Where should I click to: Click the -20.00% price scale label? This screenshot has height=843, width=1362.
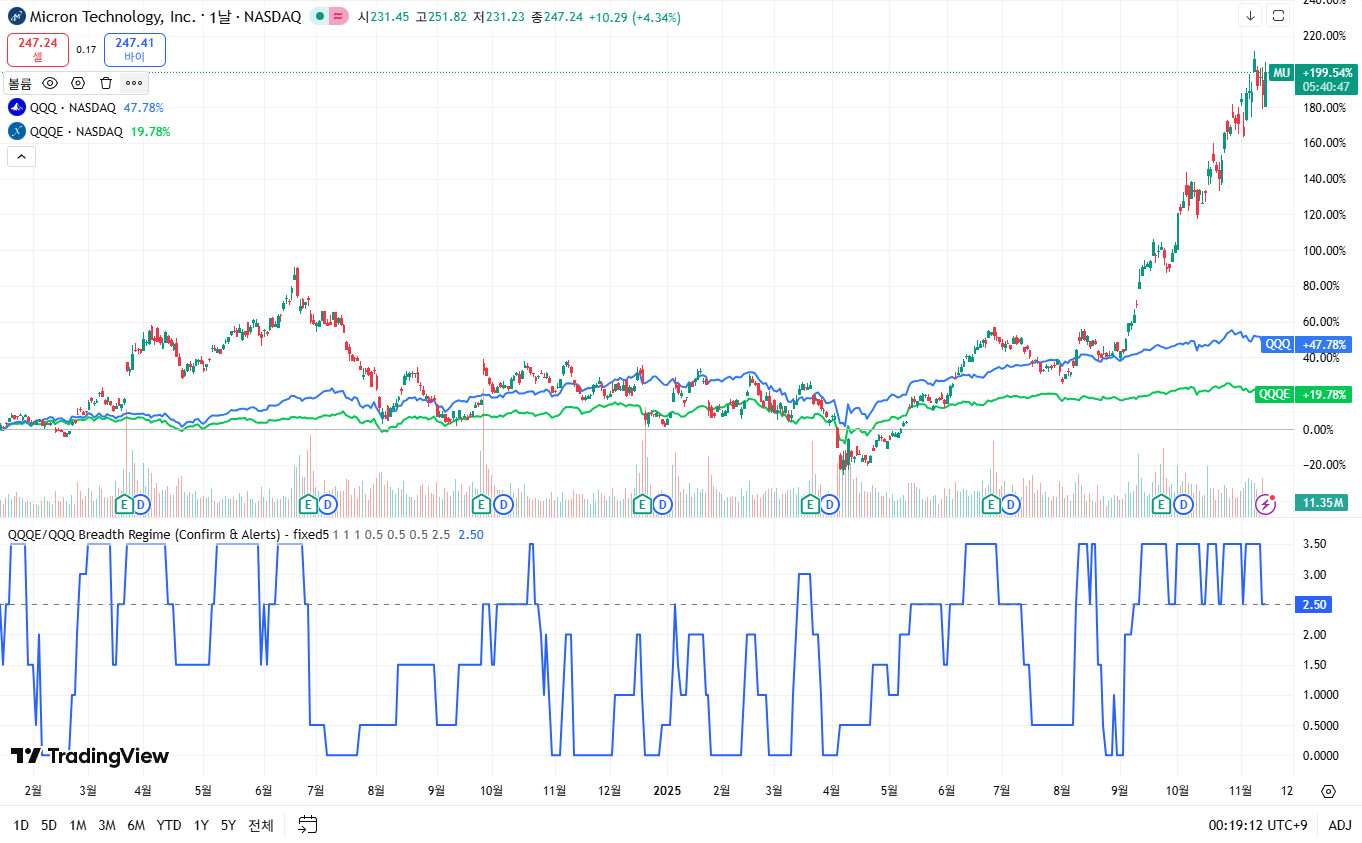click(1324, 465)
